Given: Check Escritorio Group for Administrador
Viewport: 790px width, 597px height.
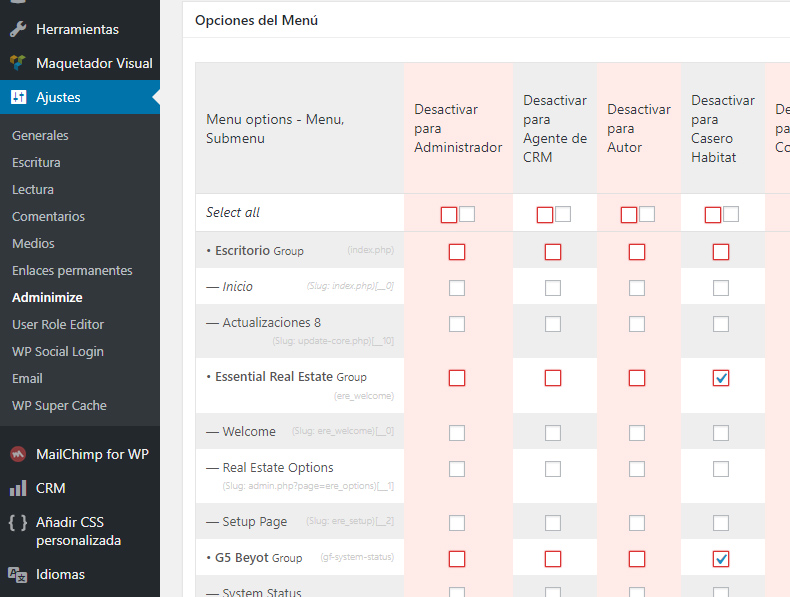Looking at the screenshot, I should (x=456, y=252).
